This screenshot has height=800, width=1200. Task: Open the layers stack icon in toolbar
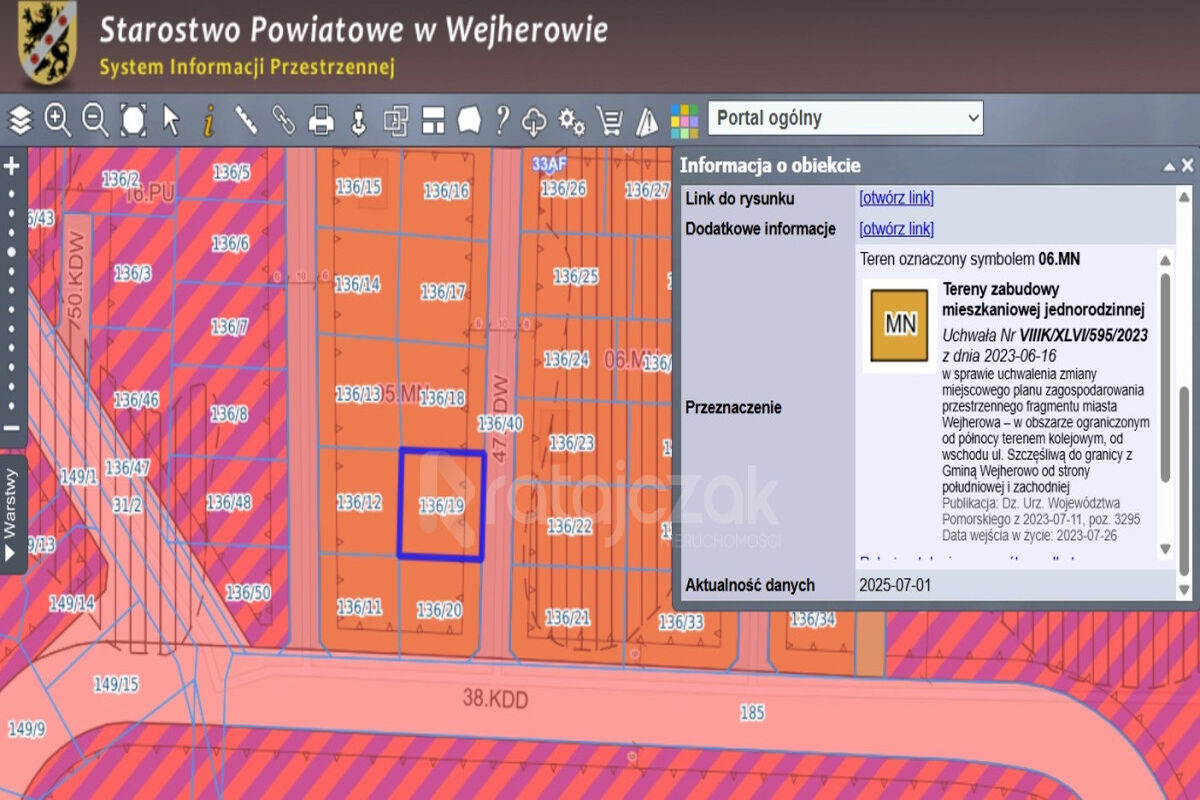(21, 121)
